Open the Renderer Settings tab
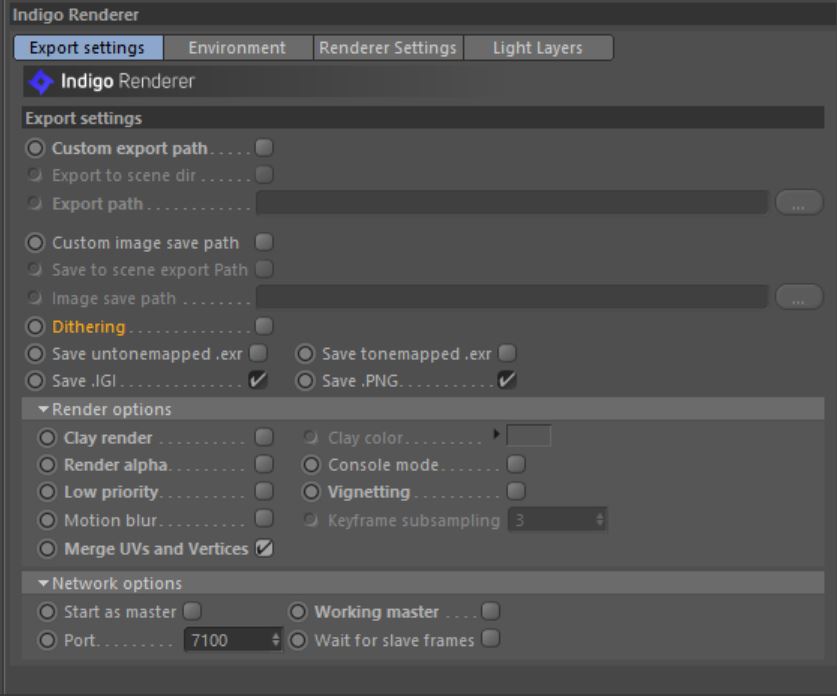The width and height of the screenshot is (837, 696). pyautogui.click(x=388, y=48)
